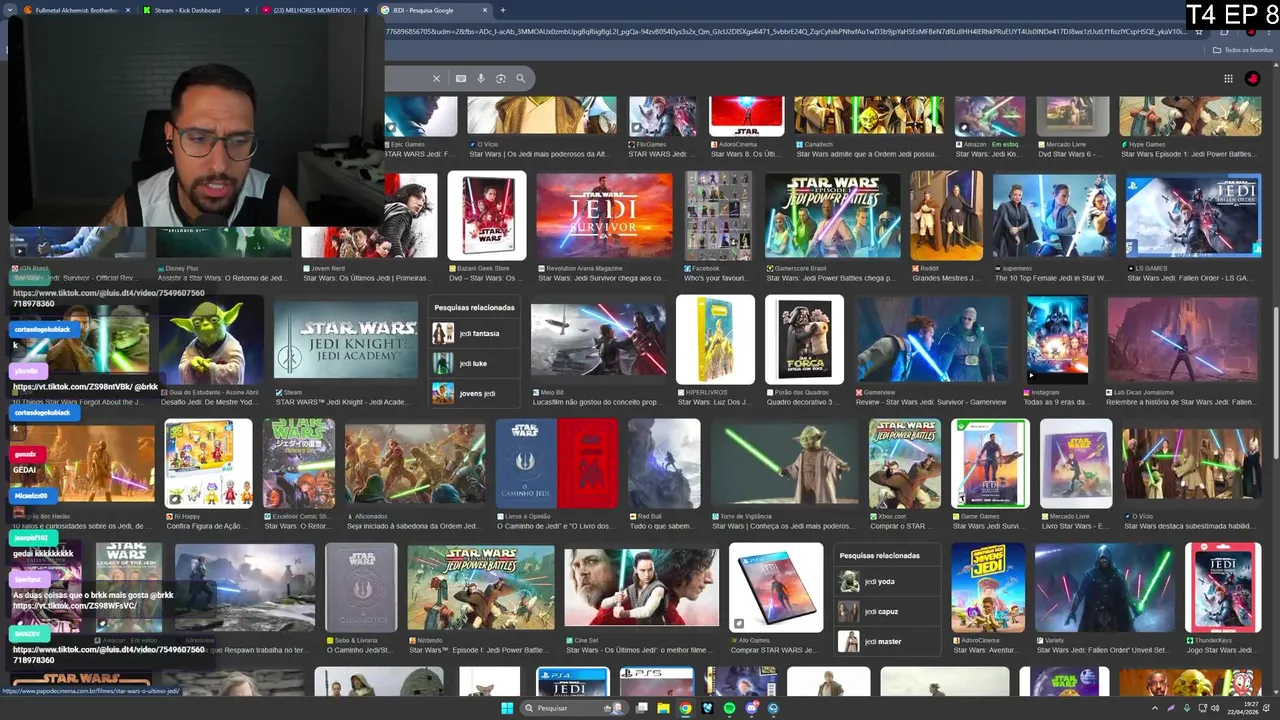Image resolution: width=1280 pixels, height=720 pixels.
Task: Open the Google account avatar
Action: click(1252, 78)
